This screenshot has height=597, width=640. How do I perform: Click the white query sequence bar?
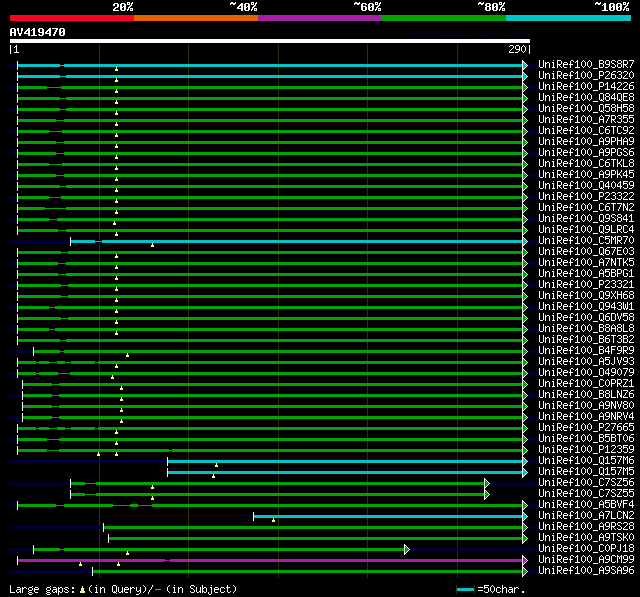[270, 41]
